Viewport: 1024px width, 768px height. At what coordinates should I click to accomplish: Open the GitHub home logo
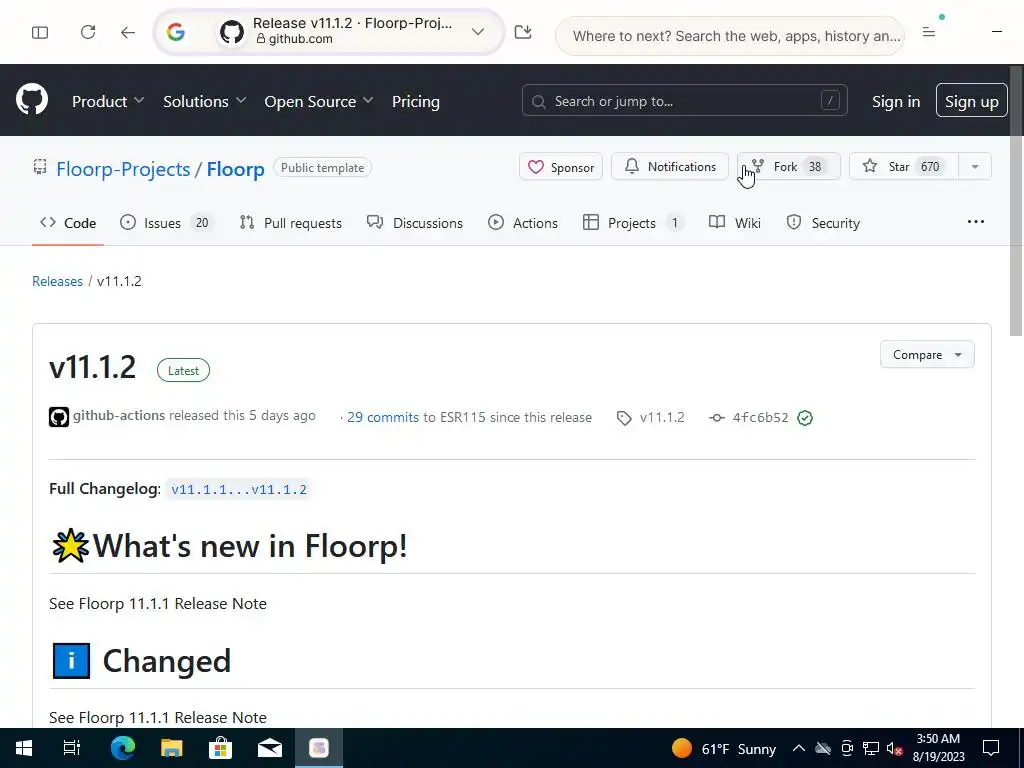pos(32,99)
